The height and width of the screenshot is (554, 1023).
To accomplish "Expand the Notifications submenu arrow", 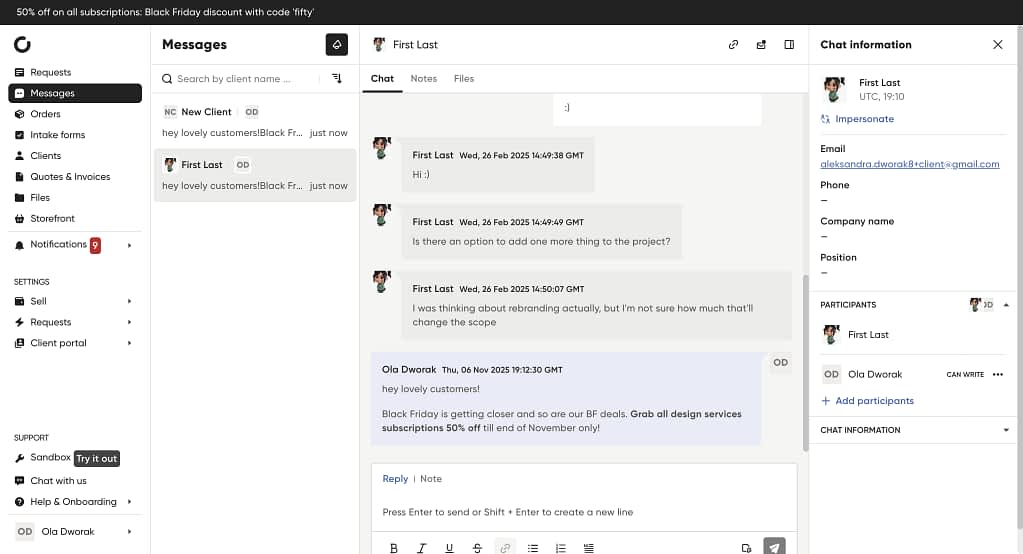I will pyautogui.click(x=129, y=245).
